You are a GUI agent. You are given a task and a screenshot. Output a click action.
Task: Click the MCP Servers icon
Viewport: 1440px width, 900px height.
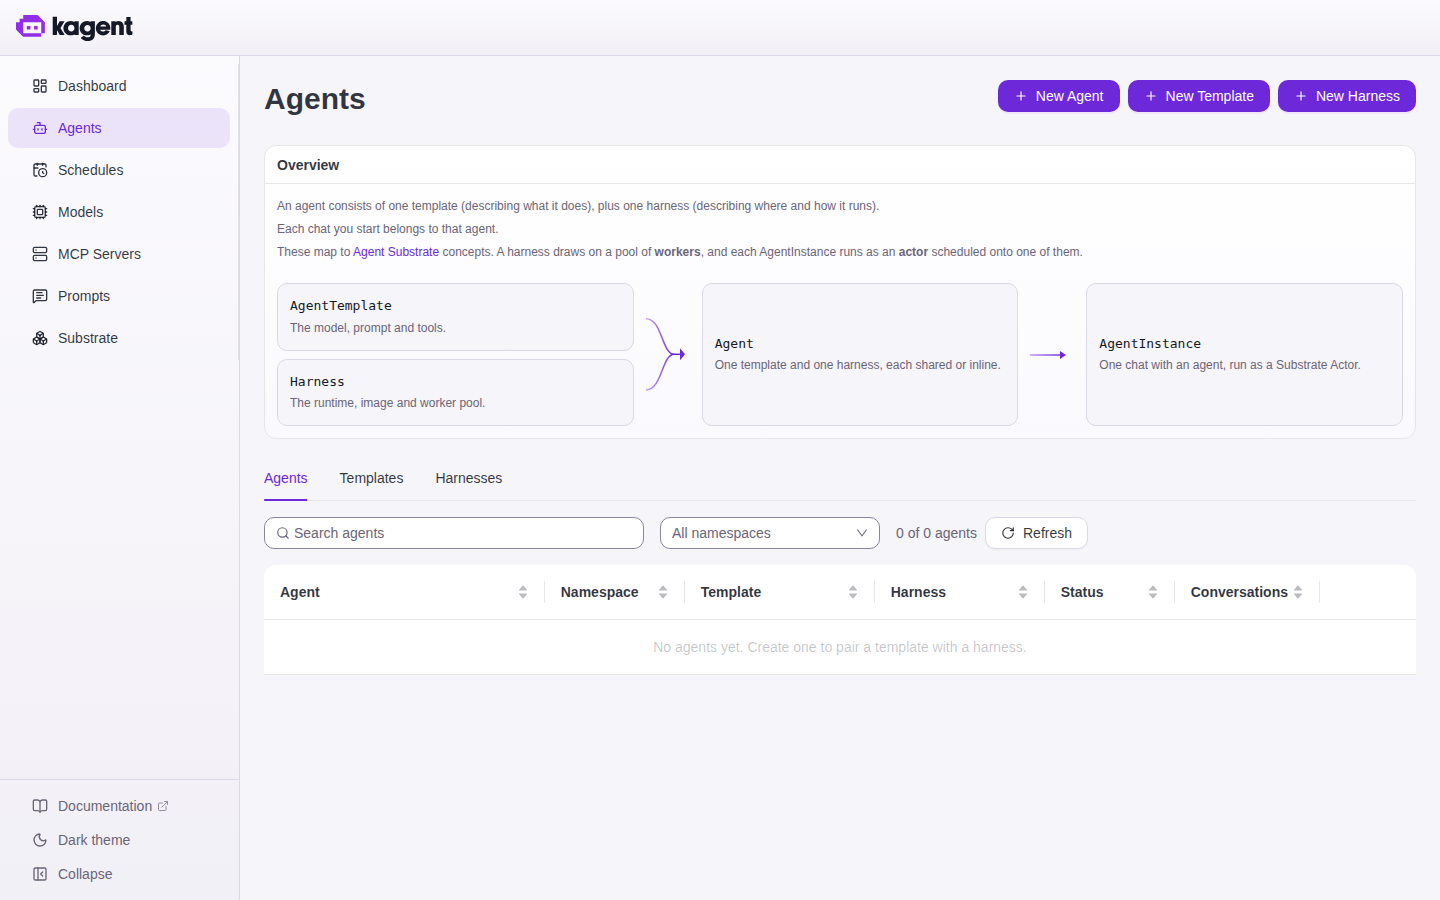tap(40, 254)
